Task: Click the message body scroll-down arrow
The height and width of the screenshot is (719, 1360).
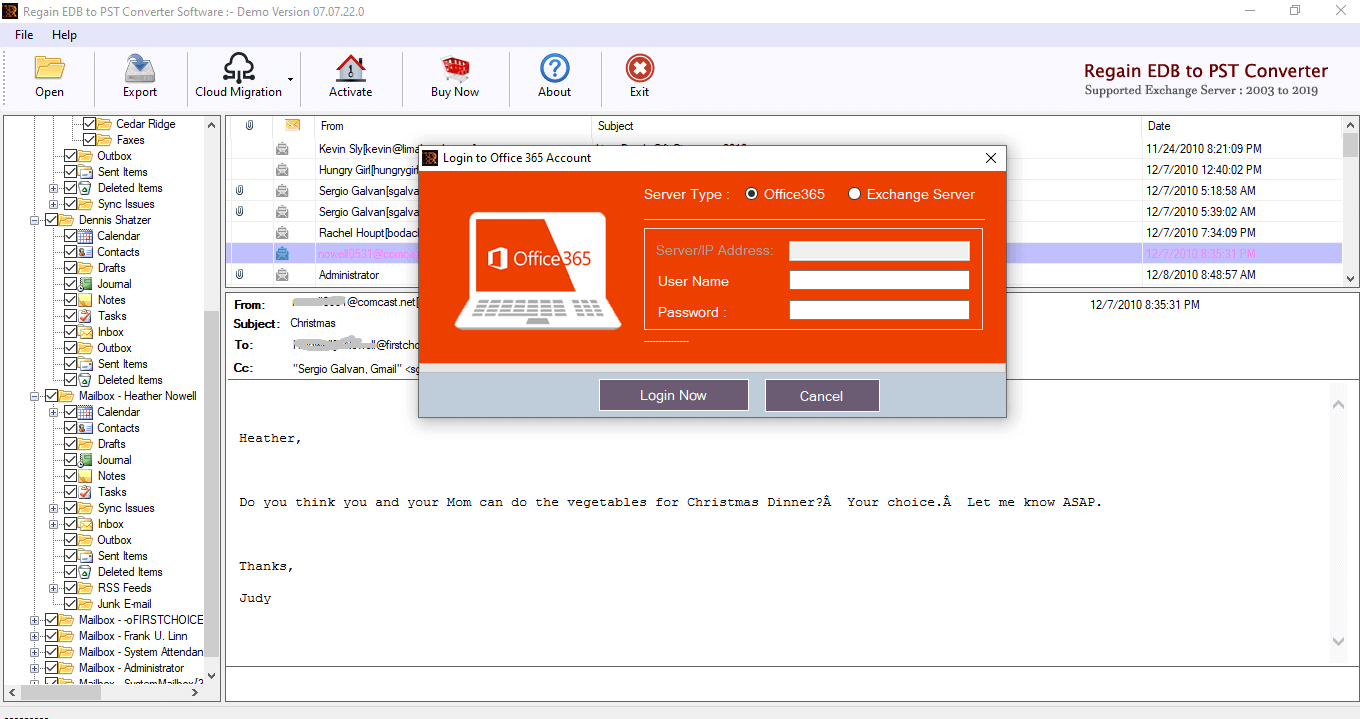Action: 1339,641
